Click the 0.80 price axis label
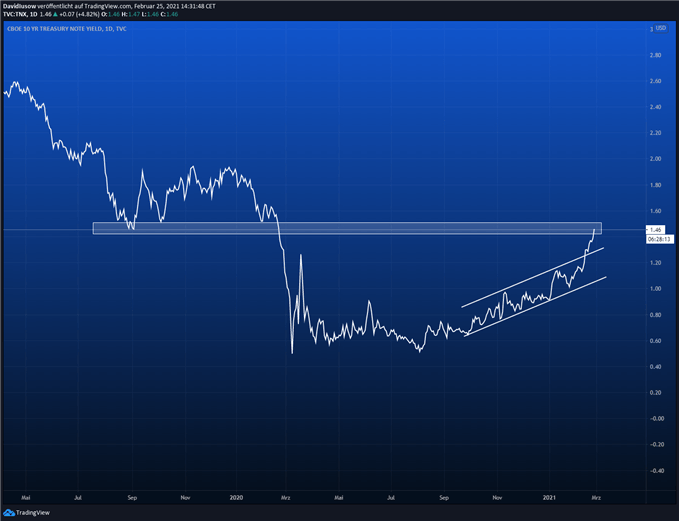The width and height of the screenshot is (679, 521). point(655,315)
